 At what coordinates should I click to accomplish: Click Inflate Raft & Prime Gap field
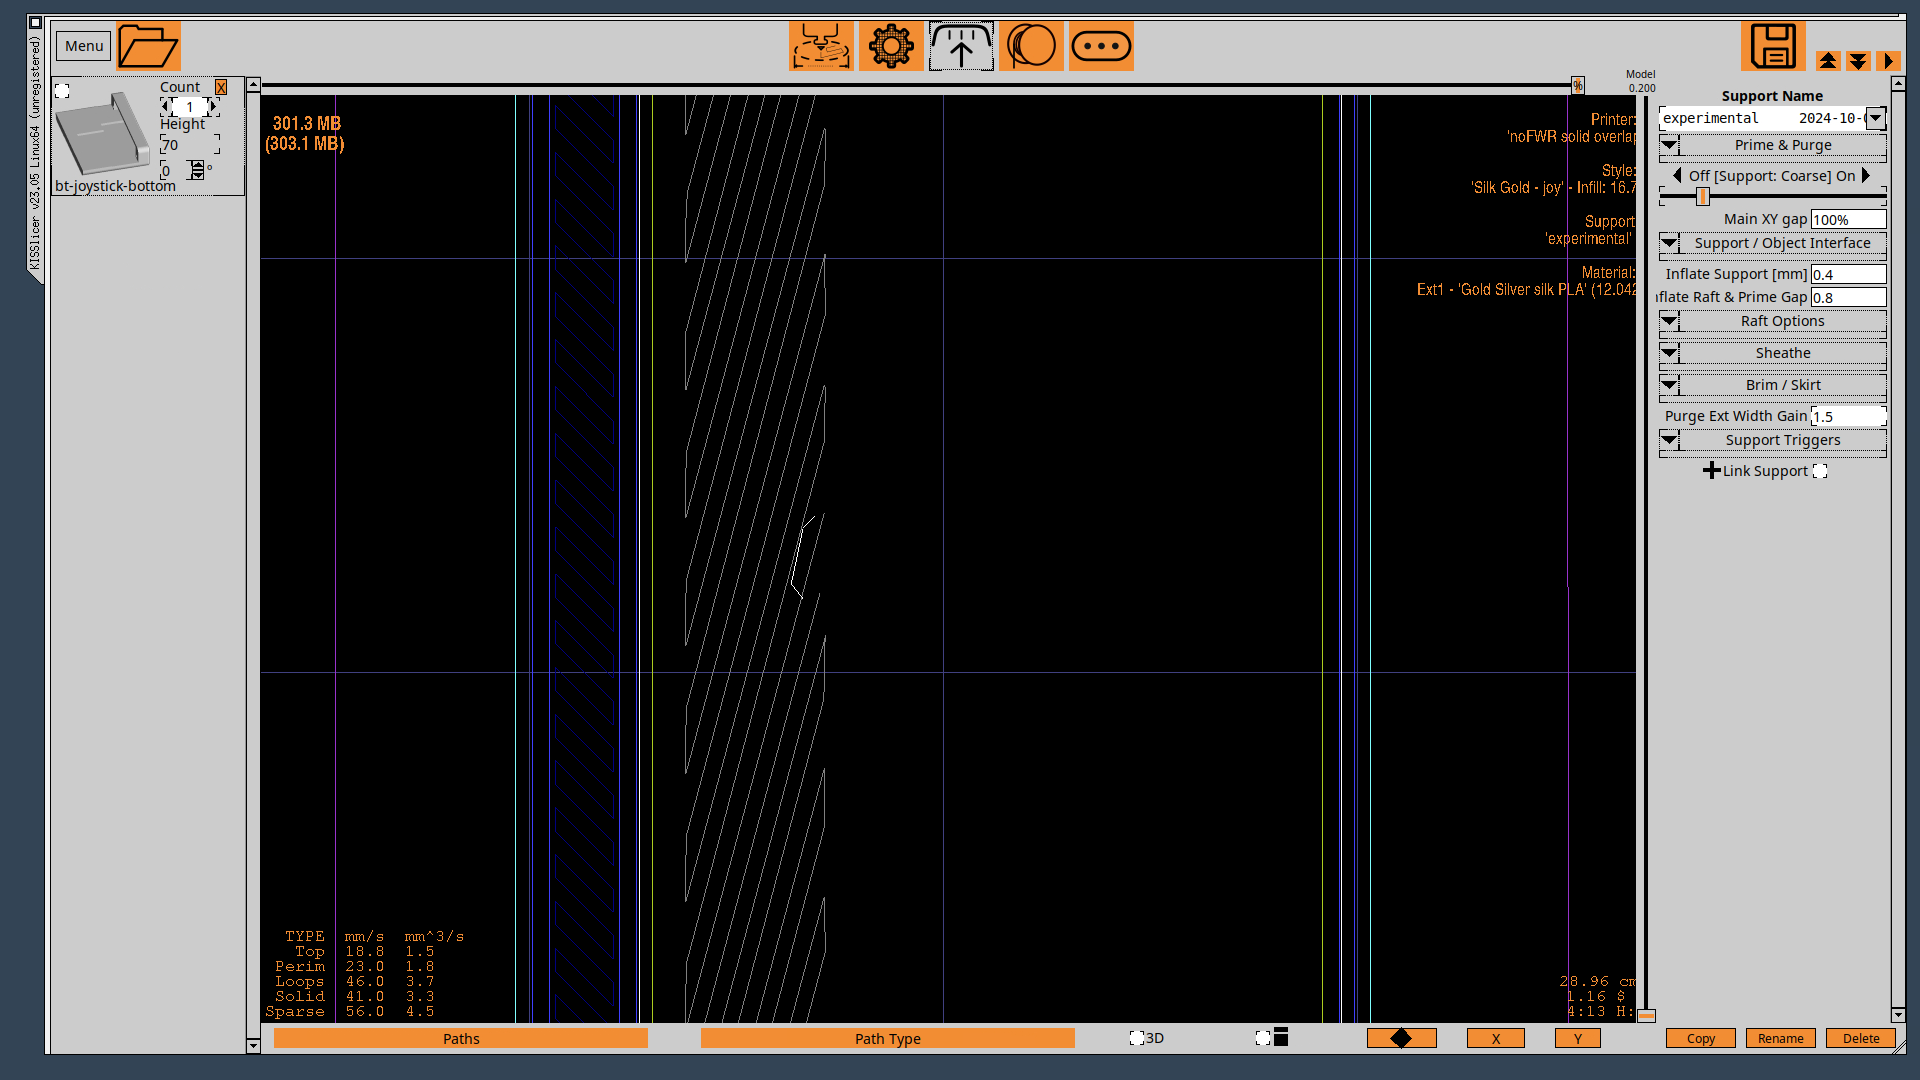pos(1848,297)
